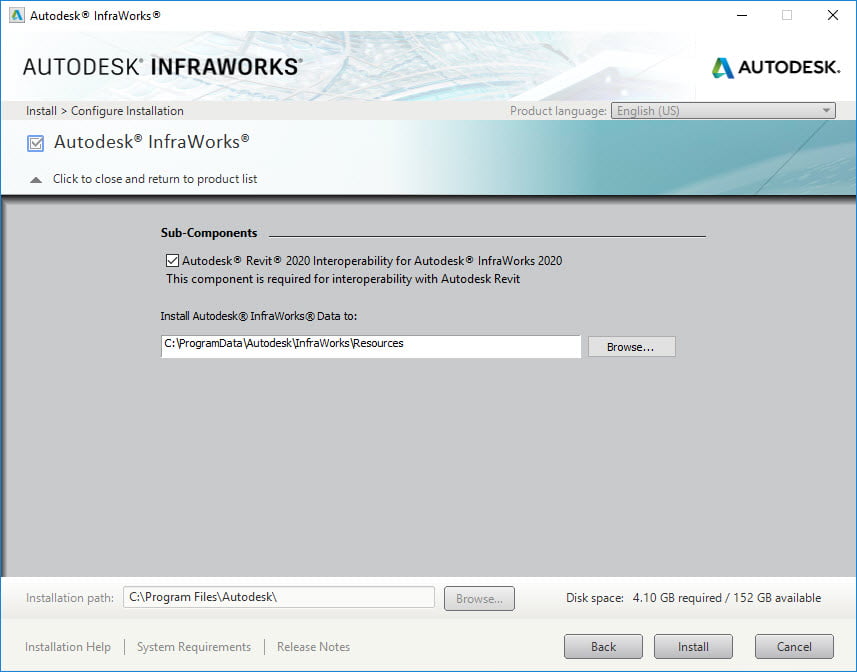857x672 pixels.
Task: Close the installer window
Action: pyautogui.click(x=832, y=15)
